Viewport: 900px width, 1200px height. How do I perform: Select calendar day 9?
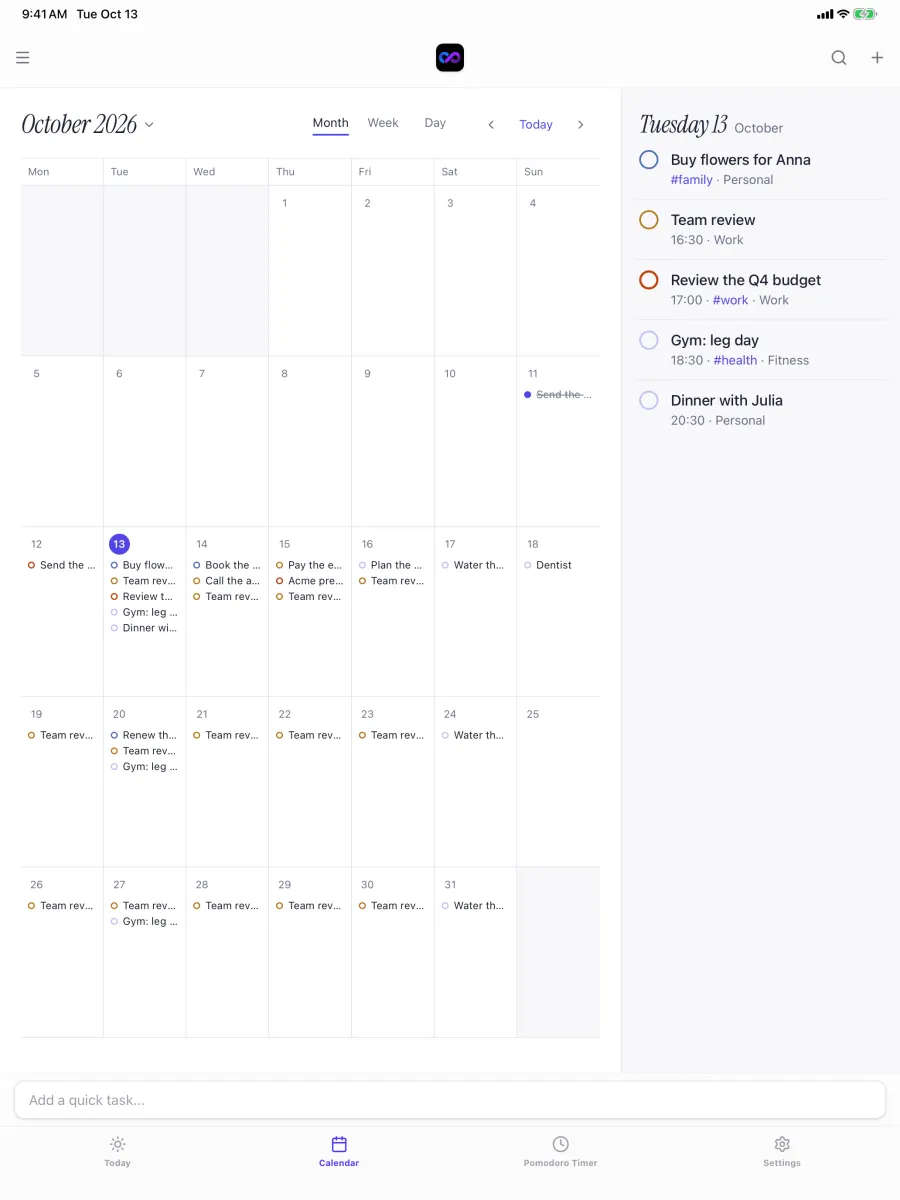(367, 374)
